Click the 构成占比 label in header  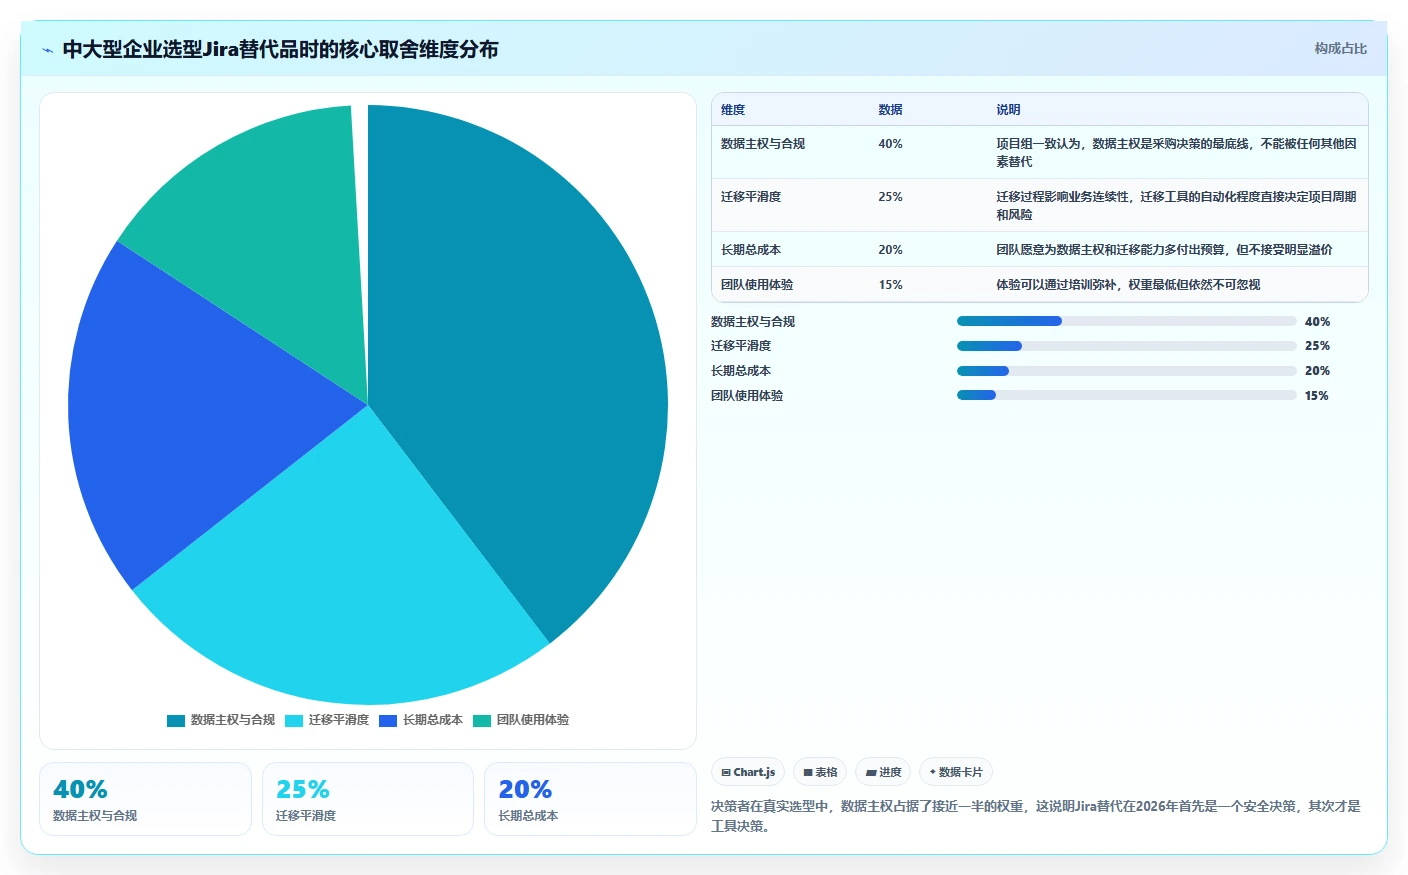(1340, 48)
